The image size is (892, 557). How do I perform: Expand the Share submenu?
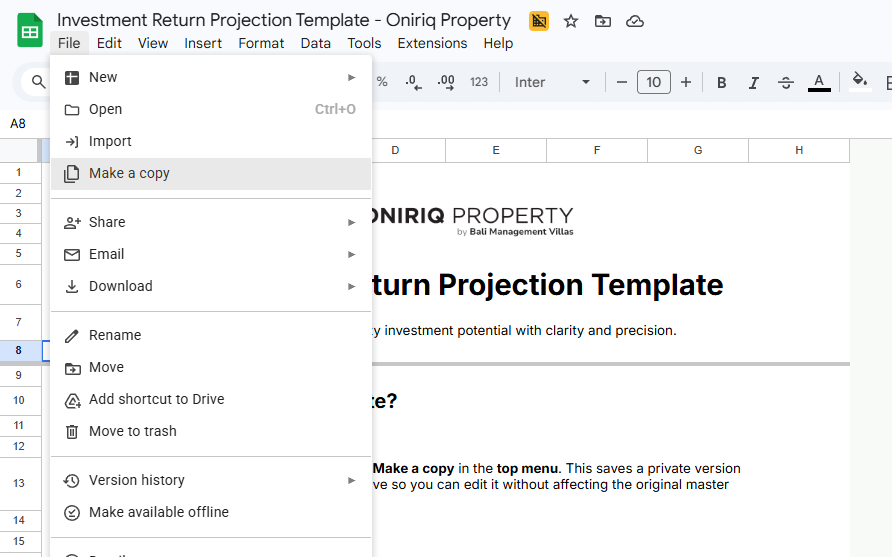211,222
